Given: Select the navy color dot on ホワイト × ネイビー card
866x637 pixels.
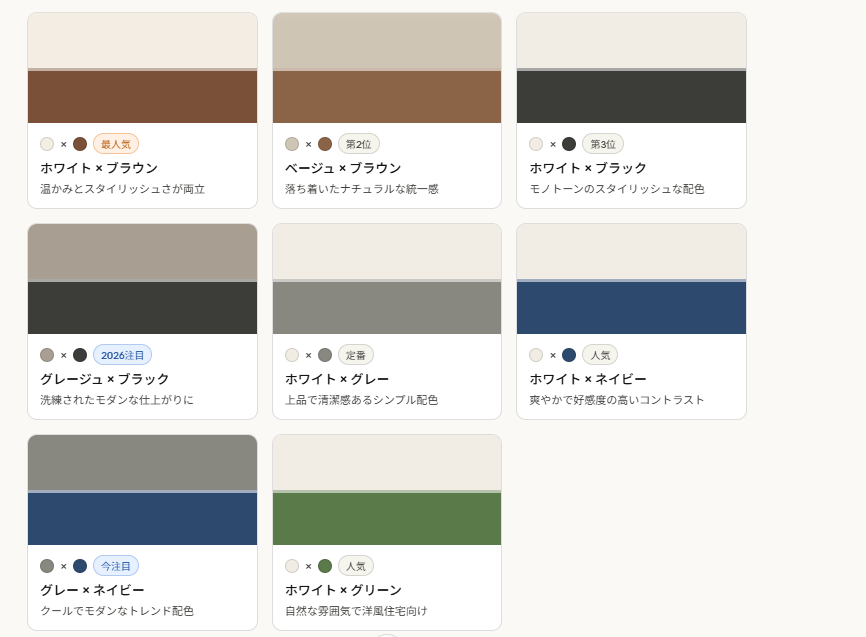Looking at the screenshot, I should pyautogui.click(x=569, y=354).
